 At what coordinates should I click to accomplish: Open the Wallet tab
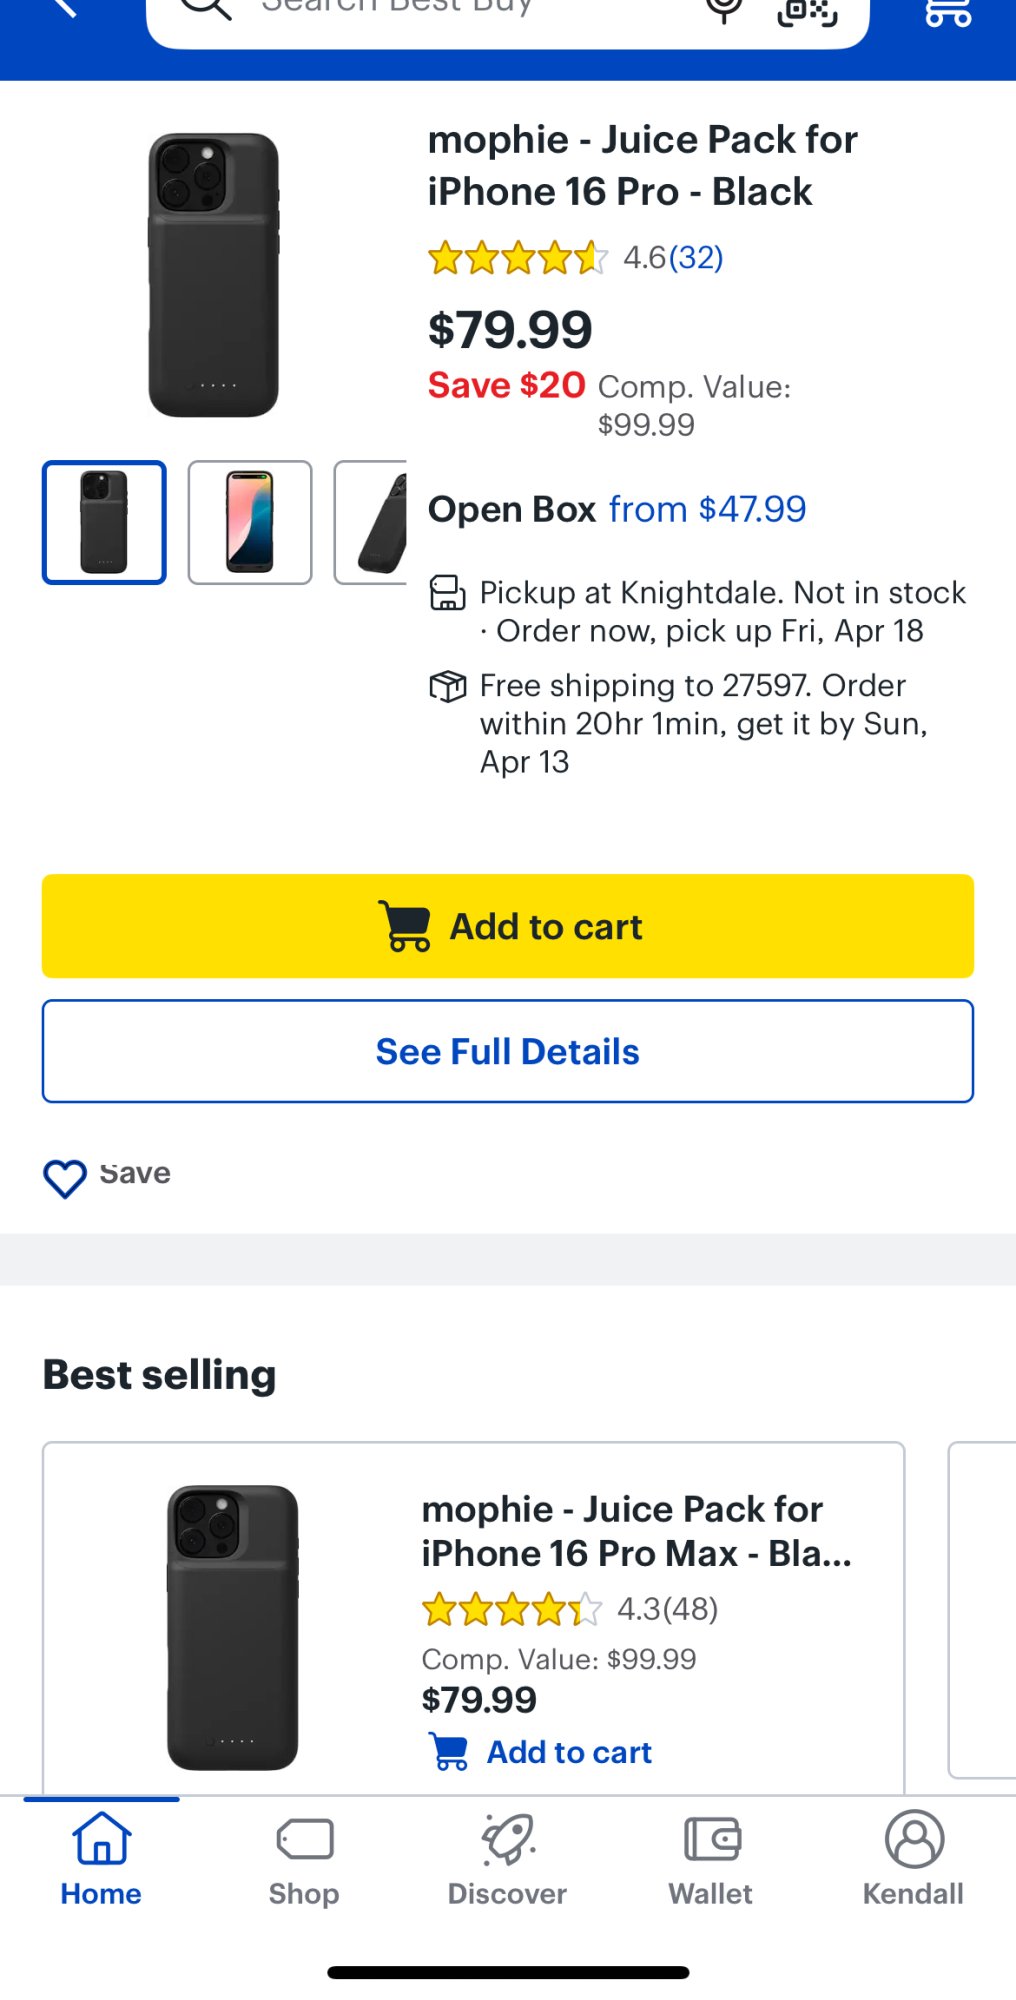click(710, 1859)
